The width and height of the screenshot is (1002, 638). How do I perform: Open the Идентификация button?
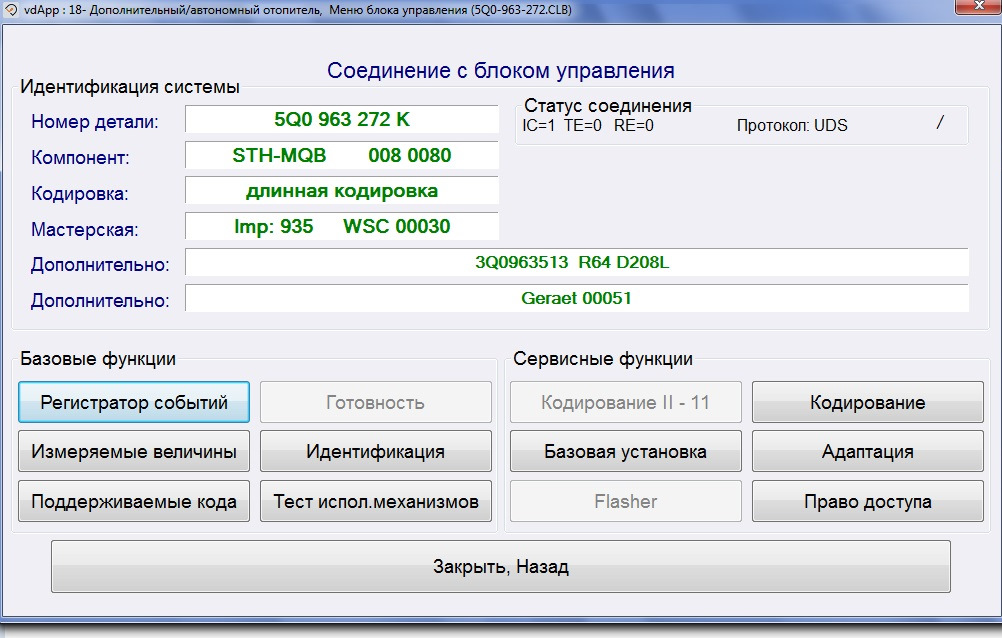376,451
